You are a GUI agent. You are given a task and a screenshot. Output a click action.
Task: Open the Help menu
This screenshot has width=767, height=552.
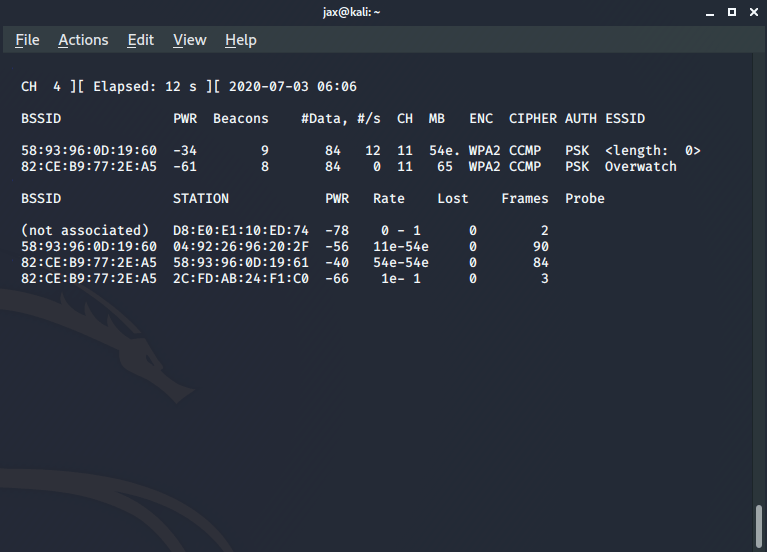pyautogui.click(x=240, y=40)
